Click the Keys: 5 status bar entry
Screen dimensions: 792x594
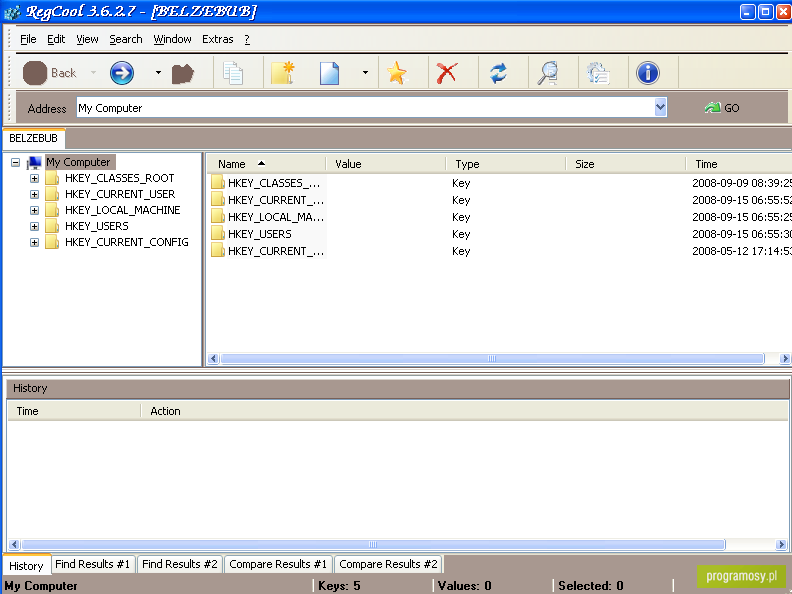(339, 586)
